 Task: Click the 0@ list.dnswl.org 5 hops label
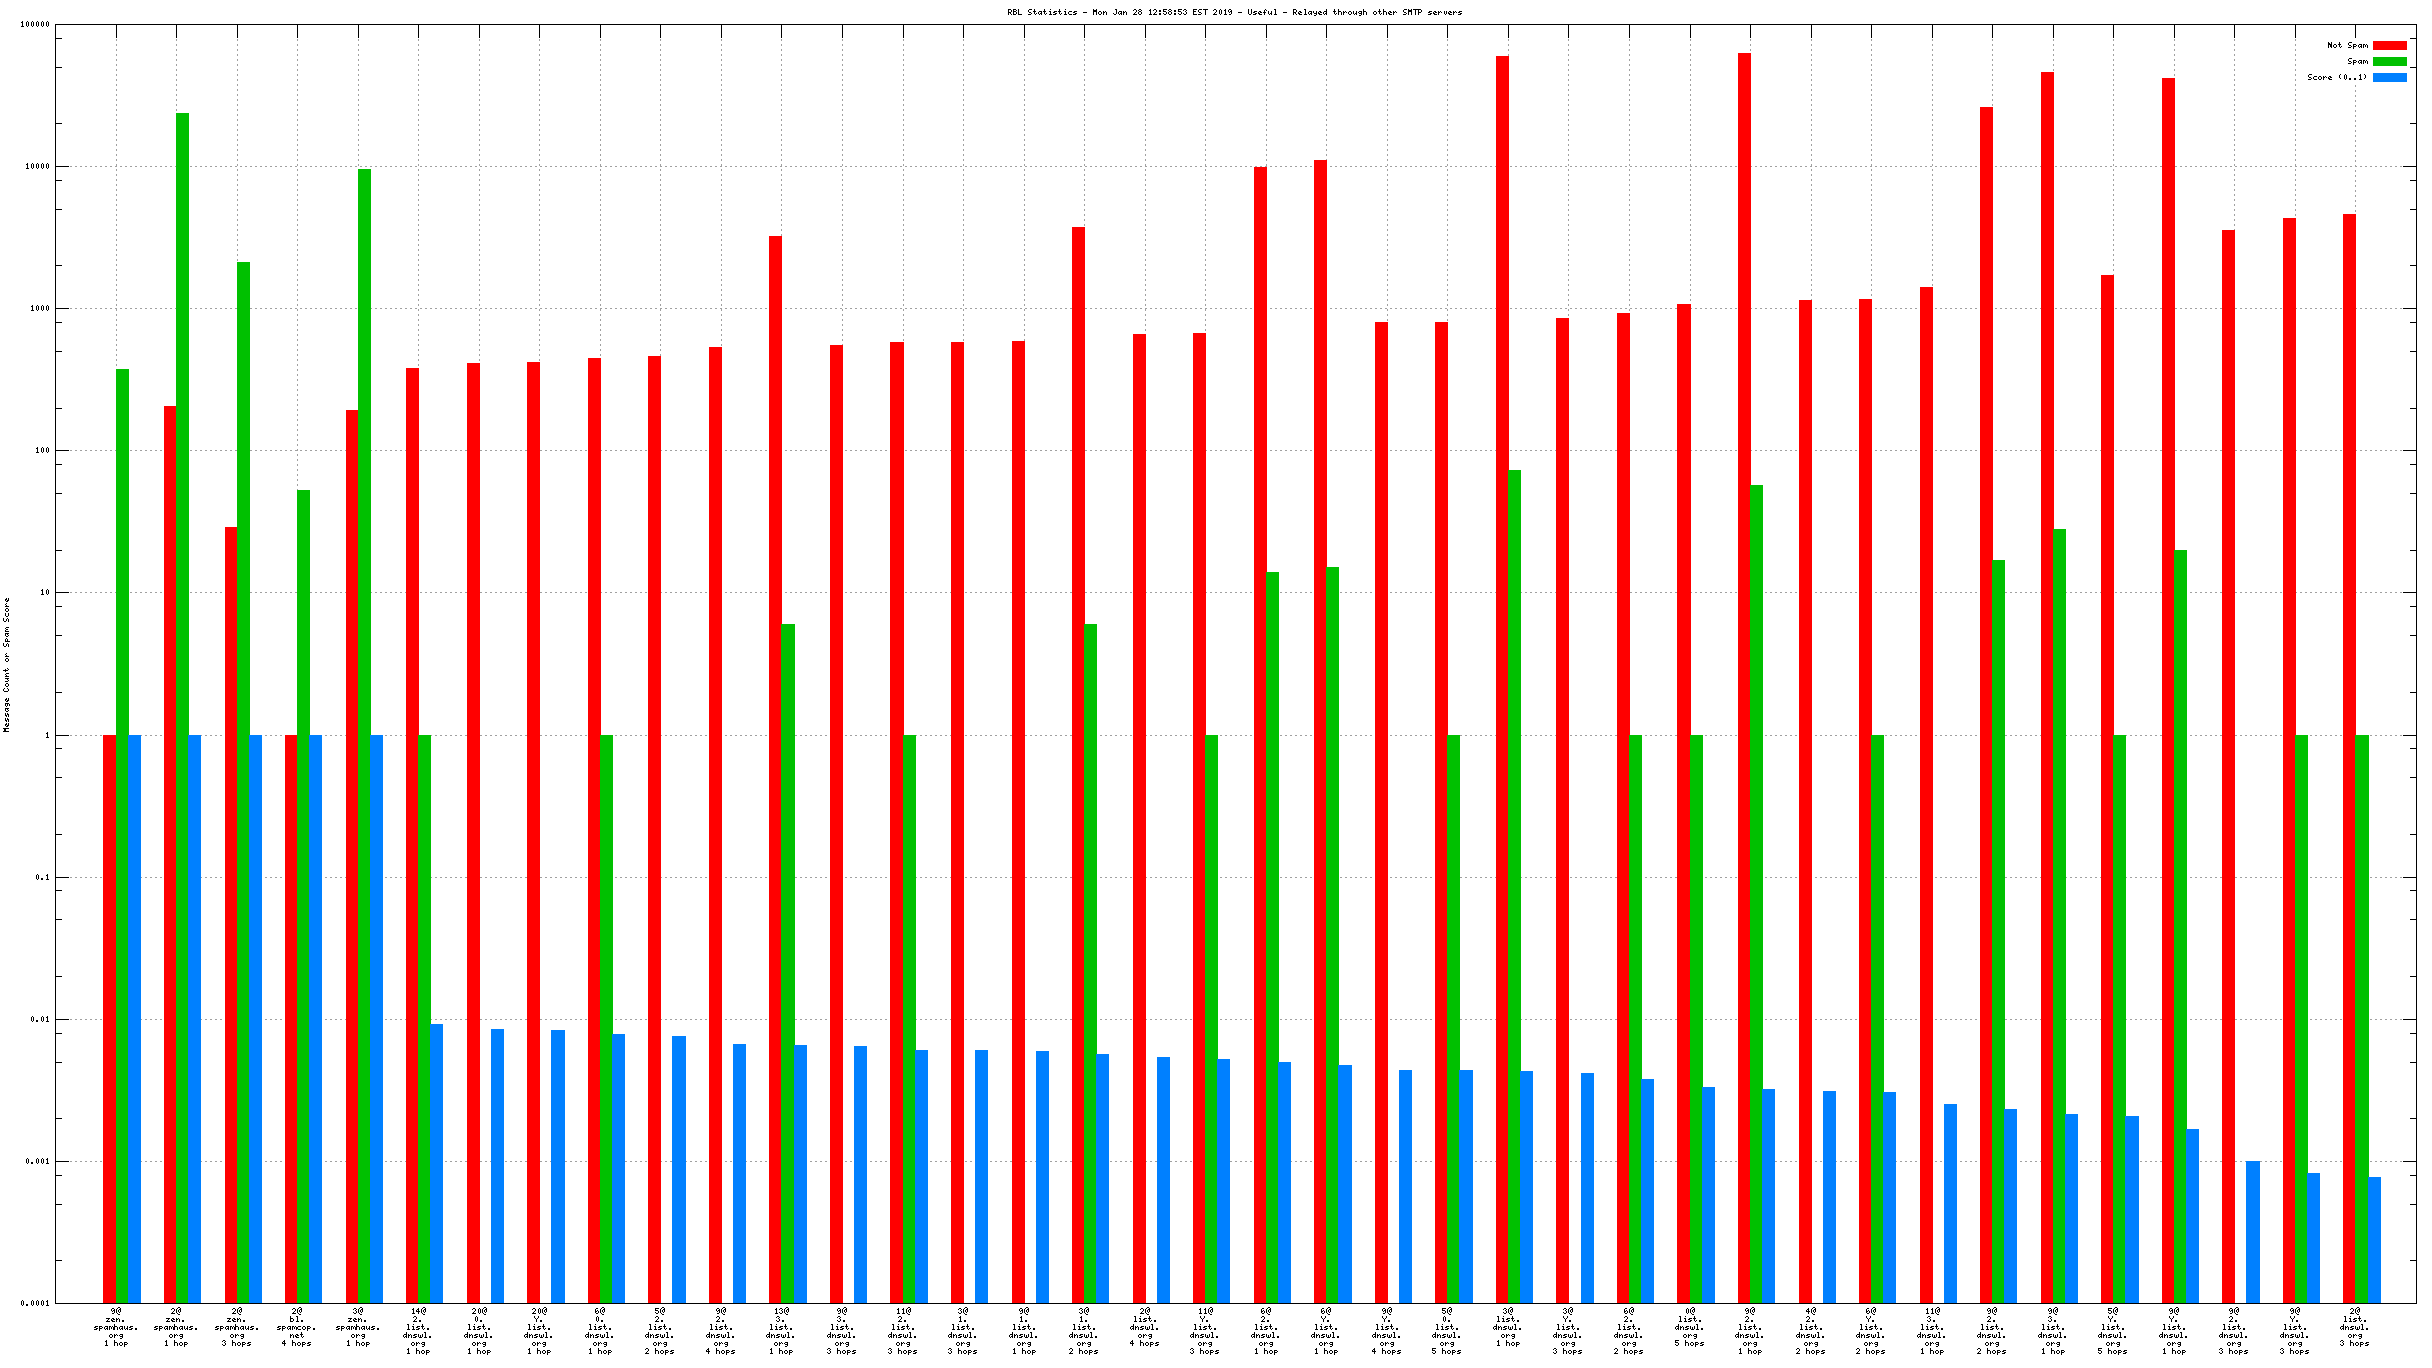[1689, 1327]
